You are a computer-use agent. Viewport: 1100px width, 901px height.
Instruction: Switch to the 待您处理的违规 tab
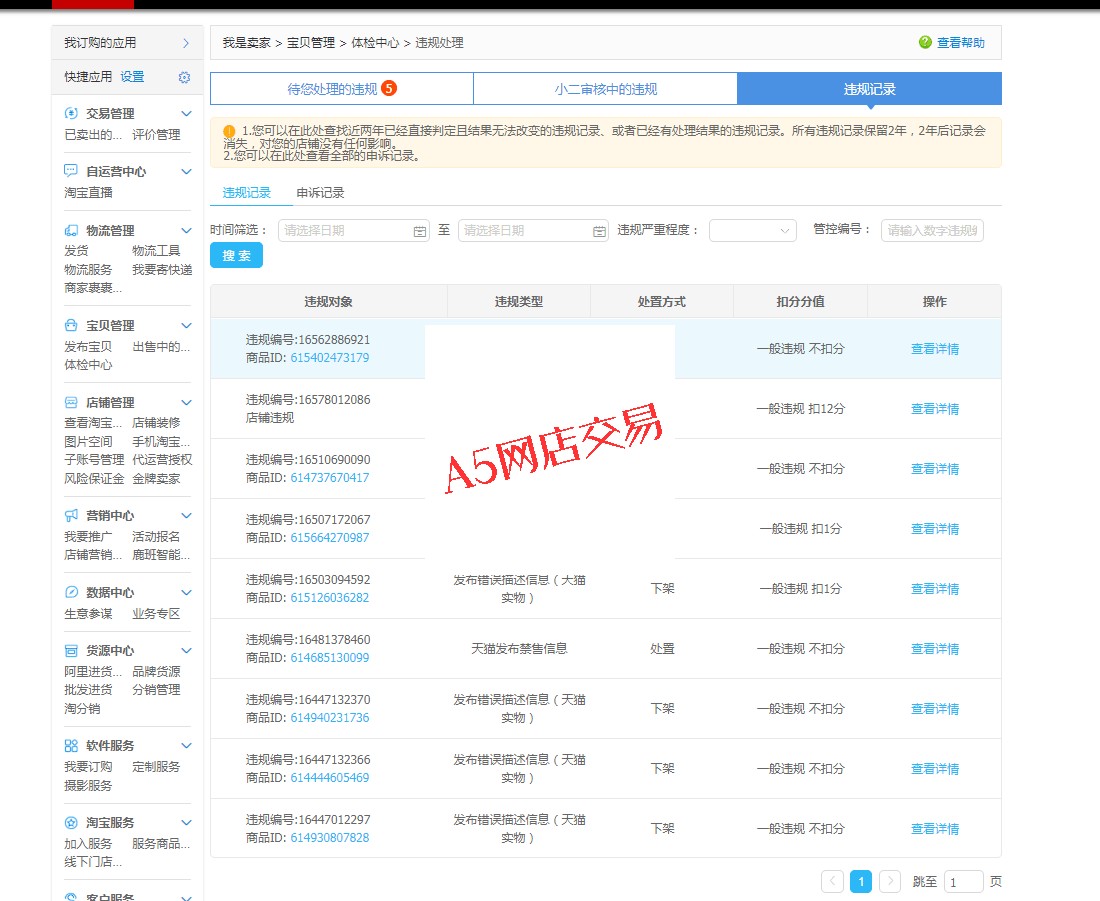[342, 89]
